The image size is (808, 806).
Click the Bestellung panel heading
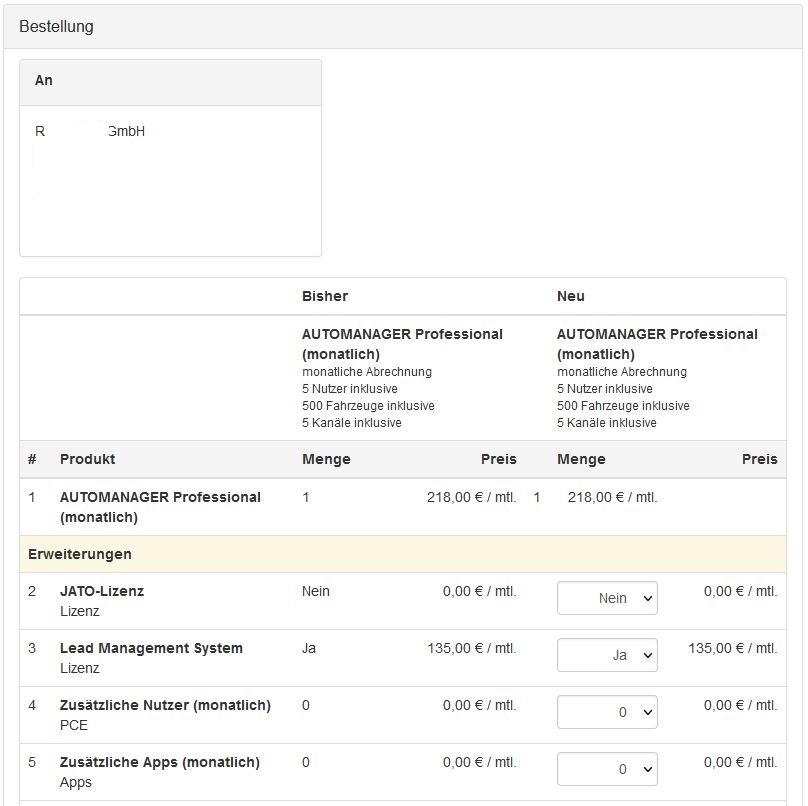[56, 26]
